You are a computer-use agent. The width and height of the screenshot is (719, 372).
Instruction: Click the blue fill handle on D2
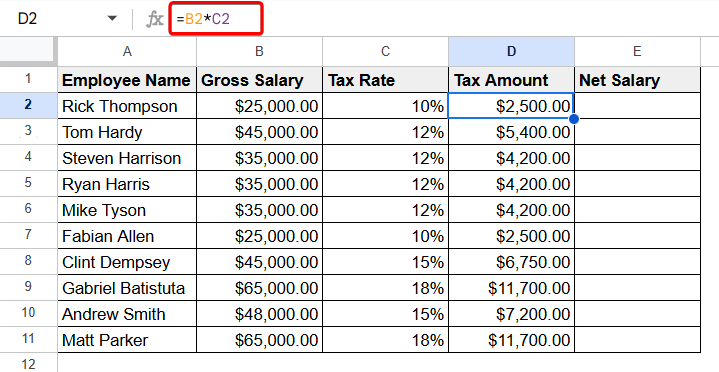click(574, 119)
